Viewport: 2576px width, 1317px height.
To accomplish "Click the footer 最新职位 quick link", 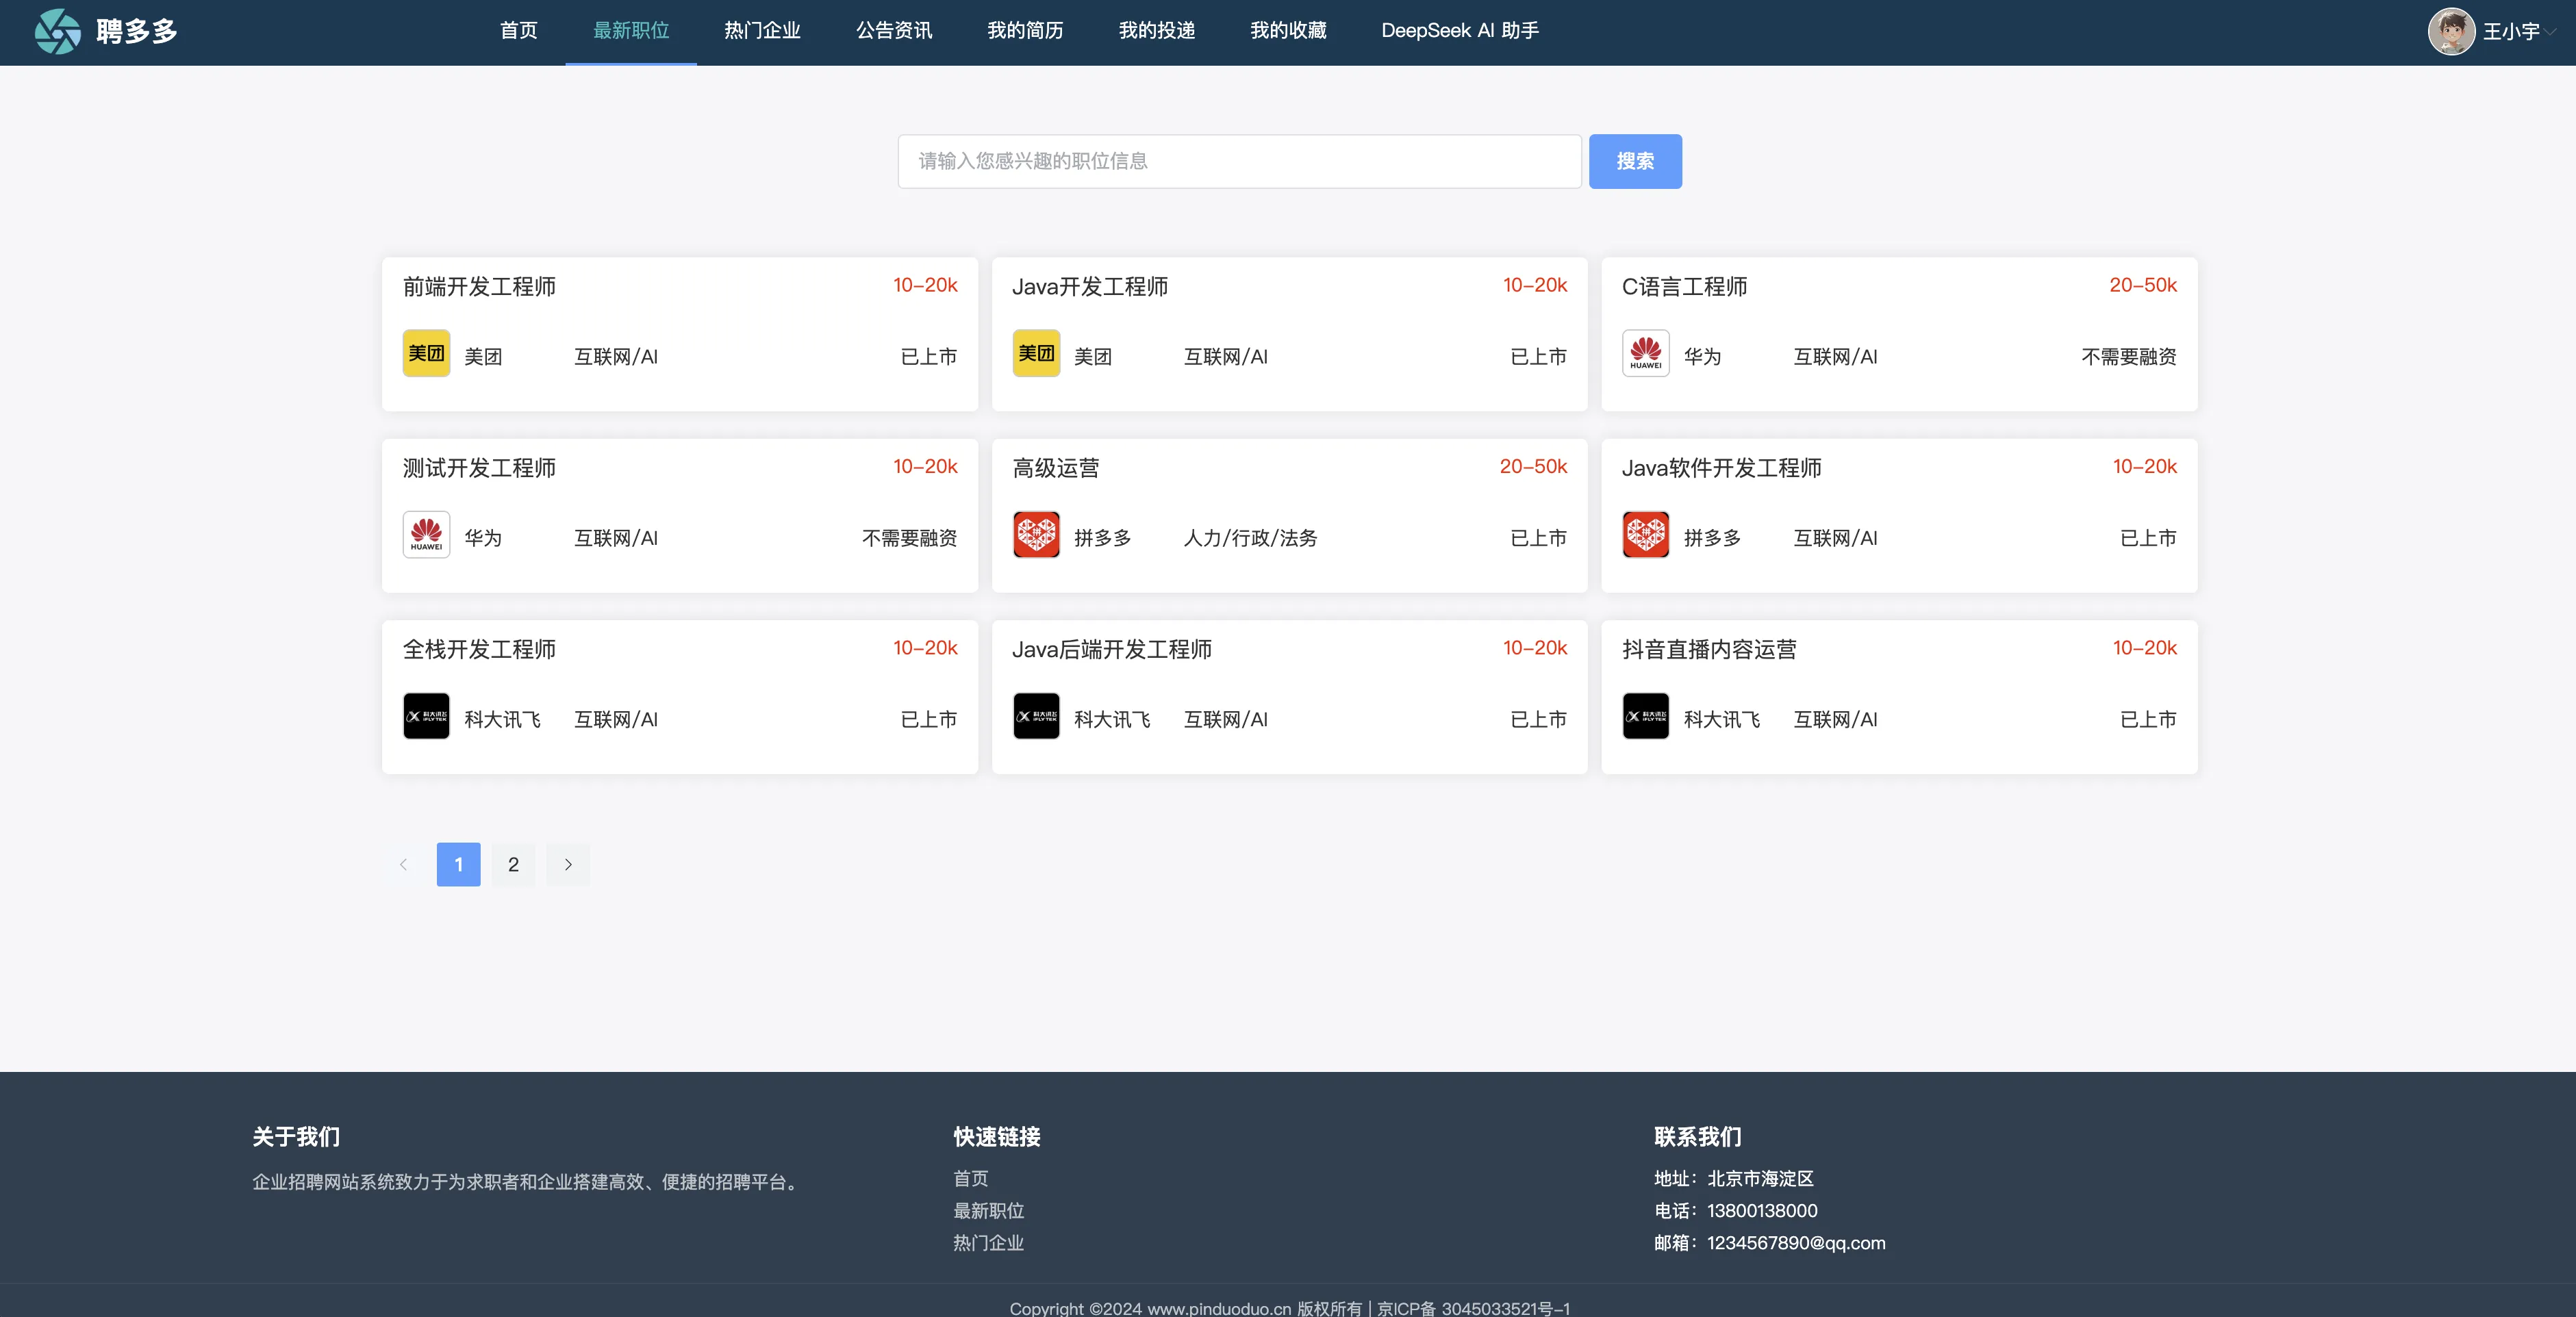I will [988, 1210].
